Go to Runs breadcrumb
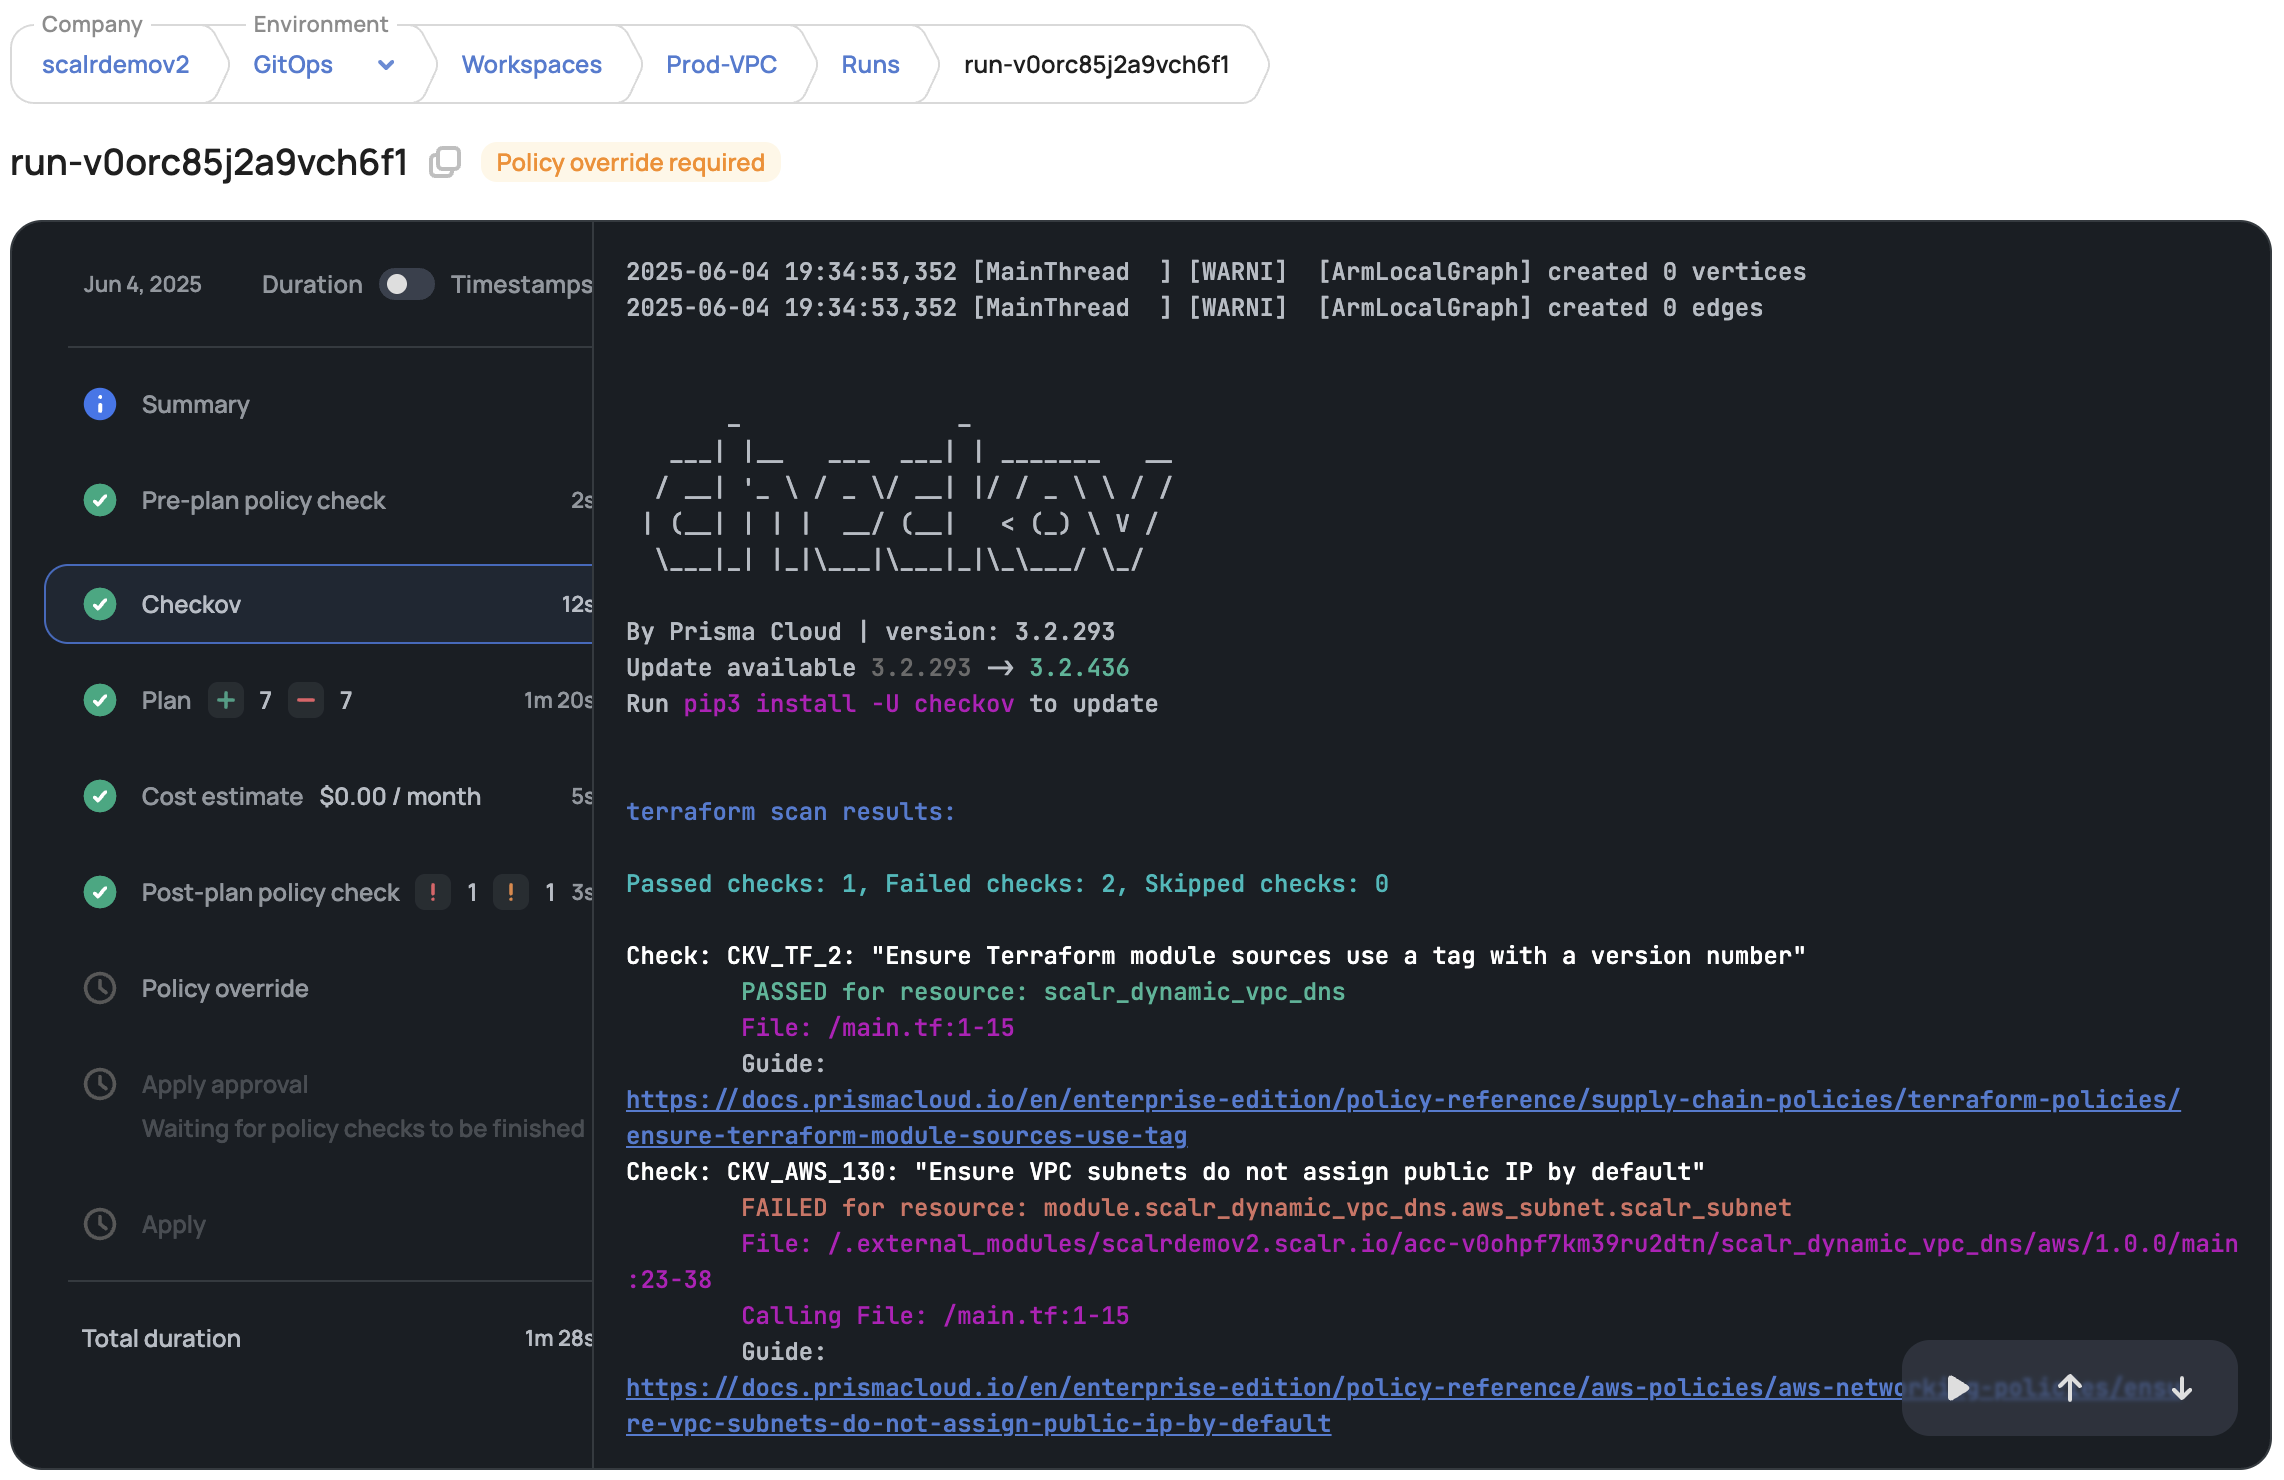Screen dimensions: 2284x1480 click(x=870, y=65)
